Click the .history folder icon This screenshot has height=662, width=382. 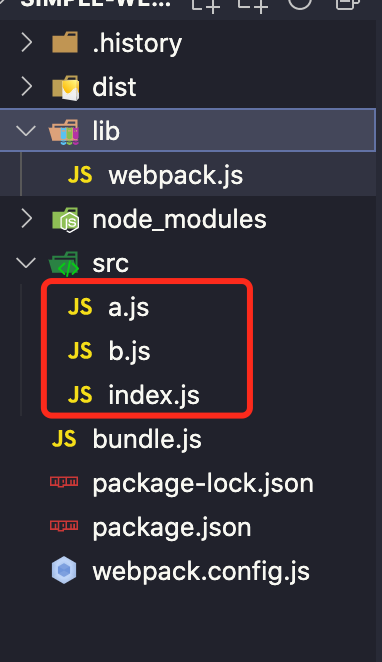point(65,42)
